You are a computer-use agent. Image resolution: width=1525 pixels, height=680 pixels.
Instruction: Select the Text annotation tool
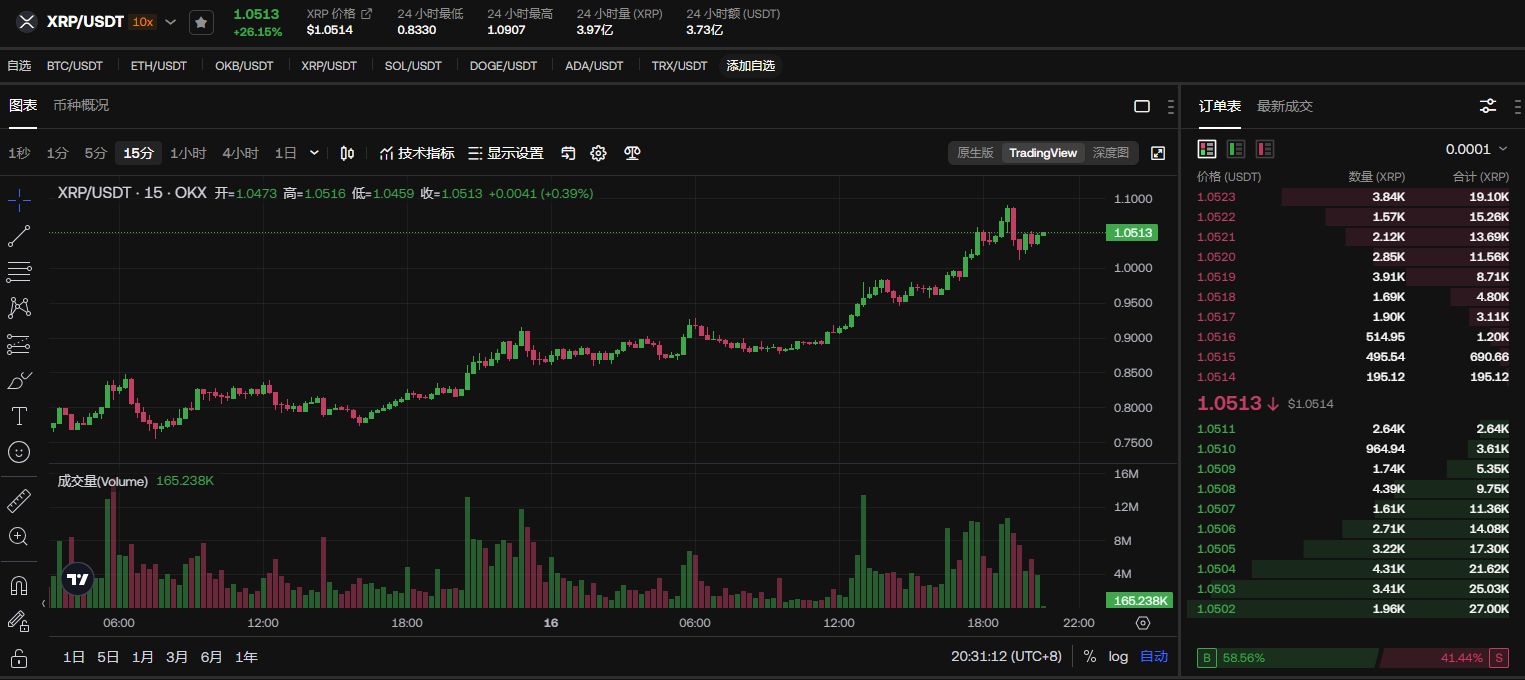click(x=19, y=416)
